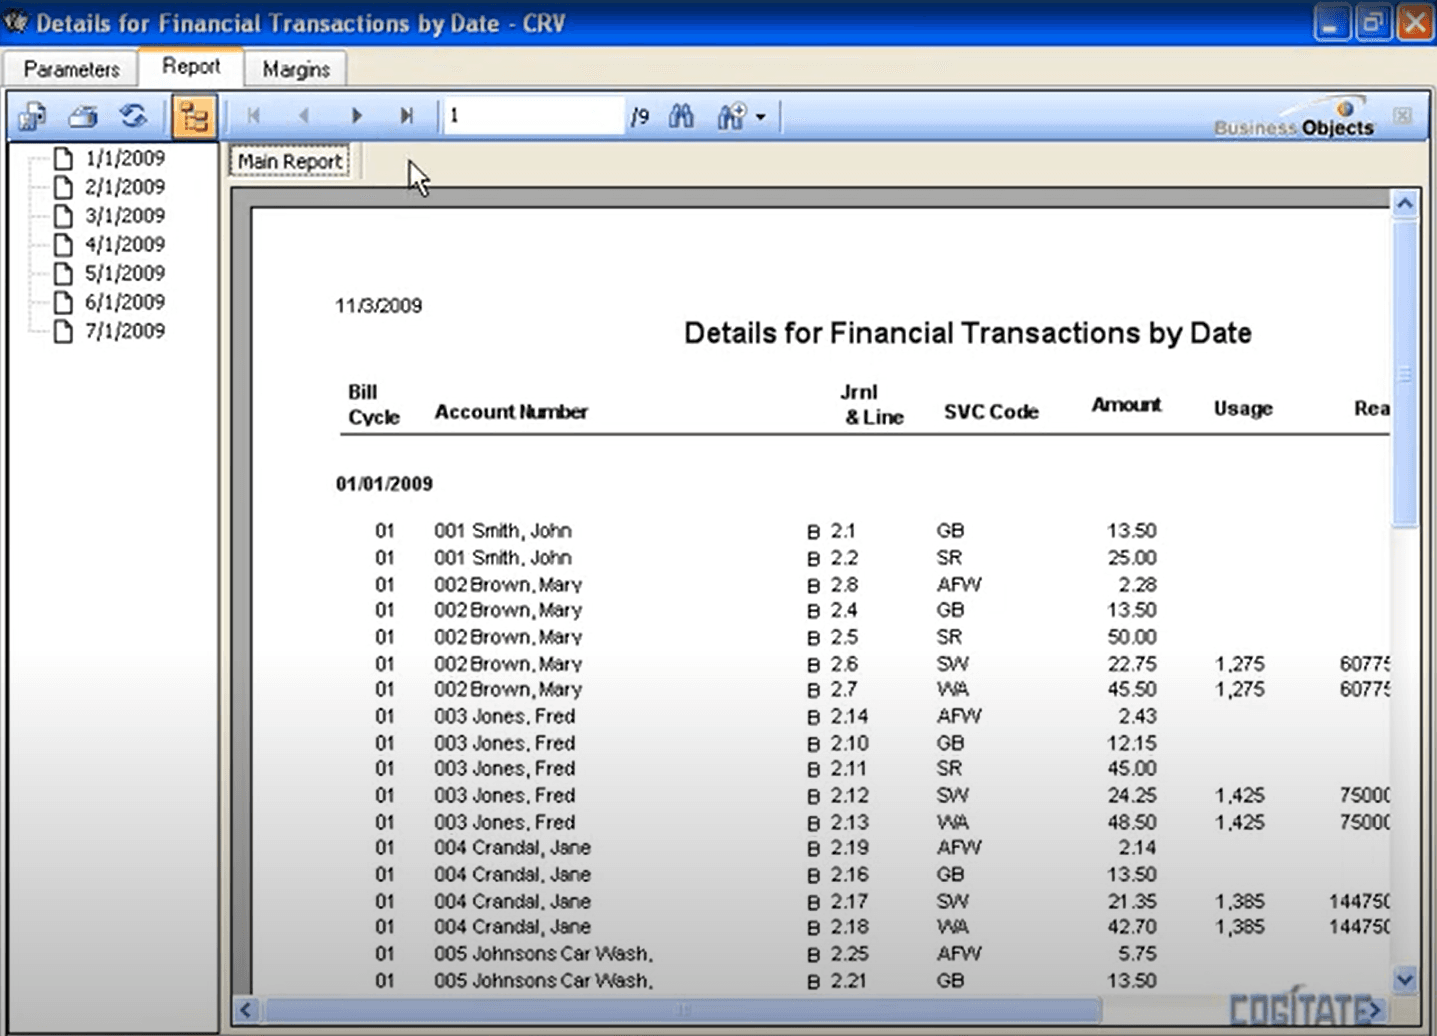Image resolution: width=1437 pixels, height=1036 pixels.
Task: Select 5/1/2009 in group tree
Action: tap(124, 273)
